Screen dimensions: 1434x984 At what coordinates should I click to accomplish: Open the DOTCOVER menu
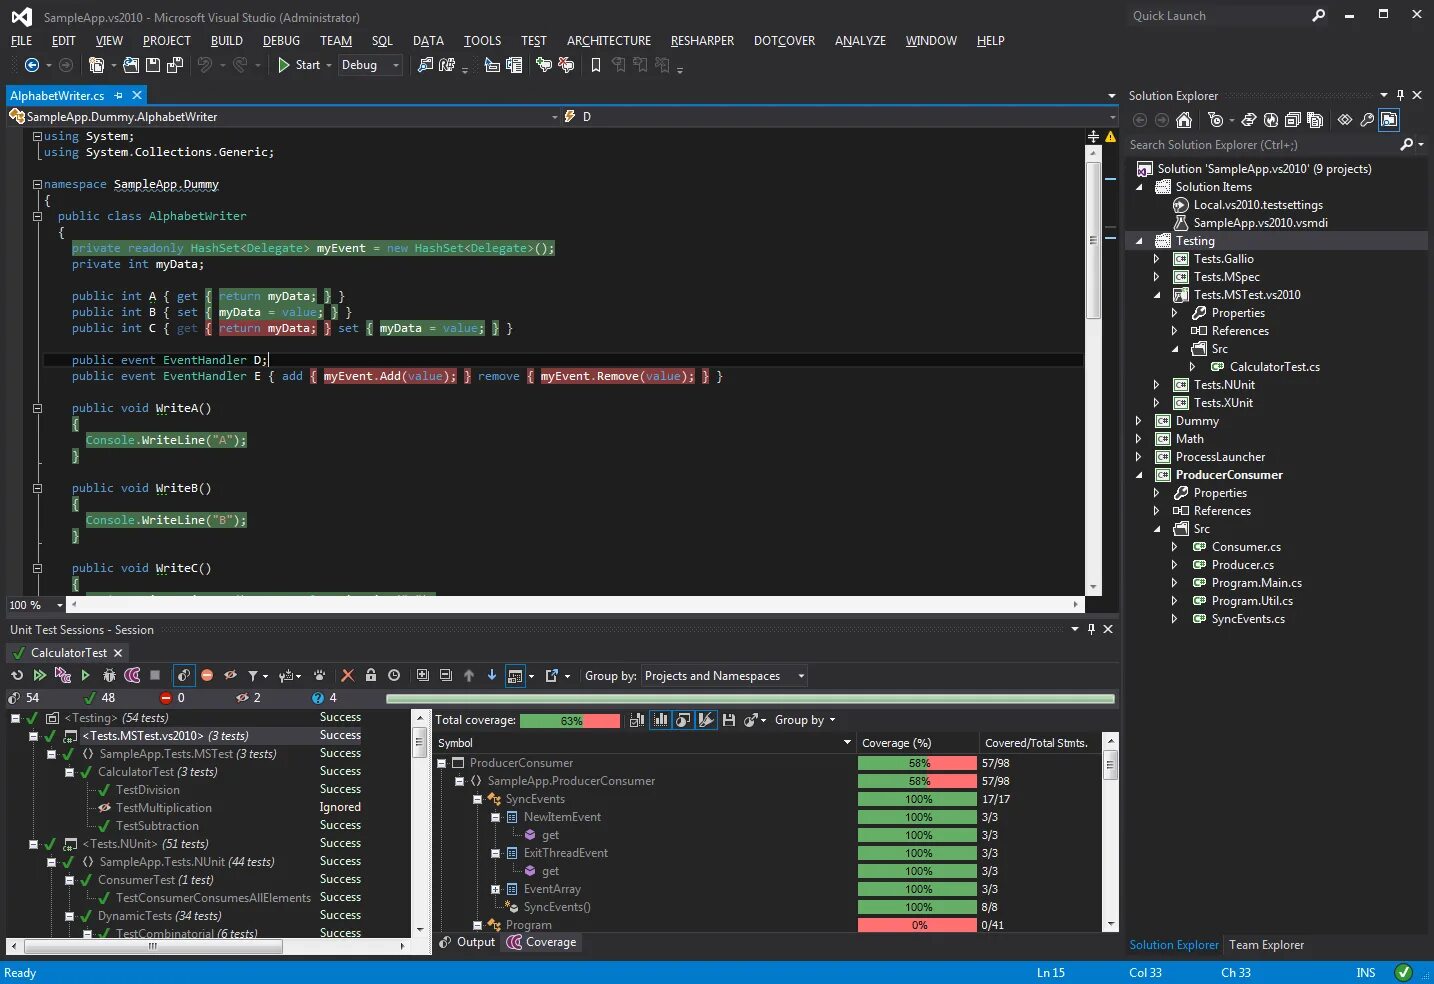coord(784,41)
